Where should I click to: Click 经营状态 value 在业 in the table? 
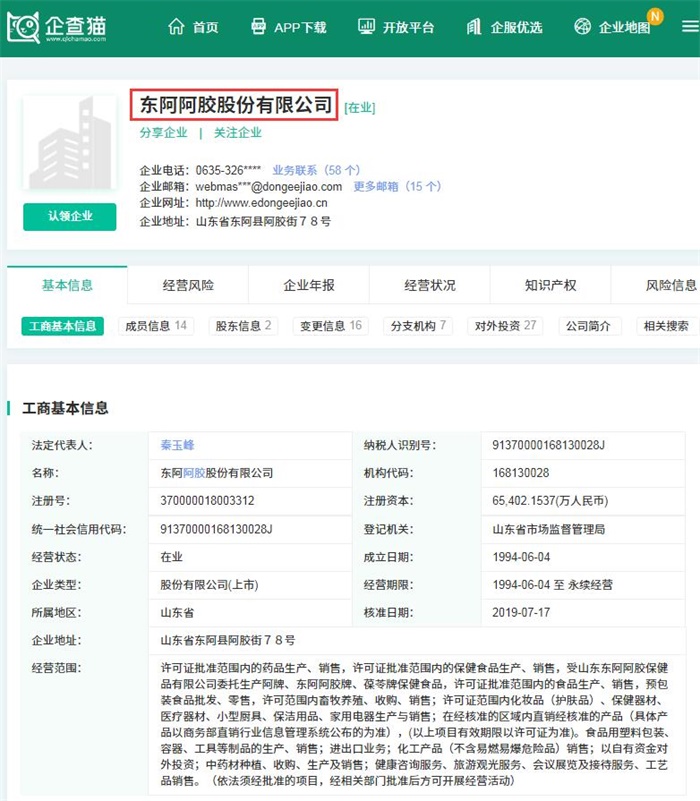[172, 557]
